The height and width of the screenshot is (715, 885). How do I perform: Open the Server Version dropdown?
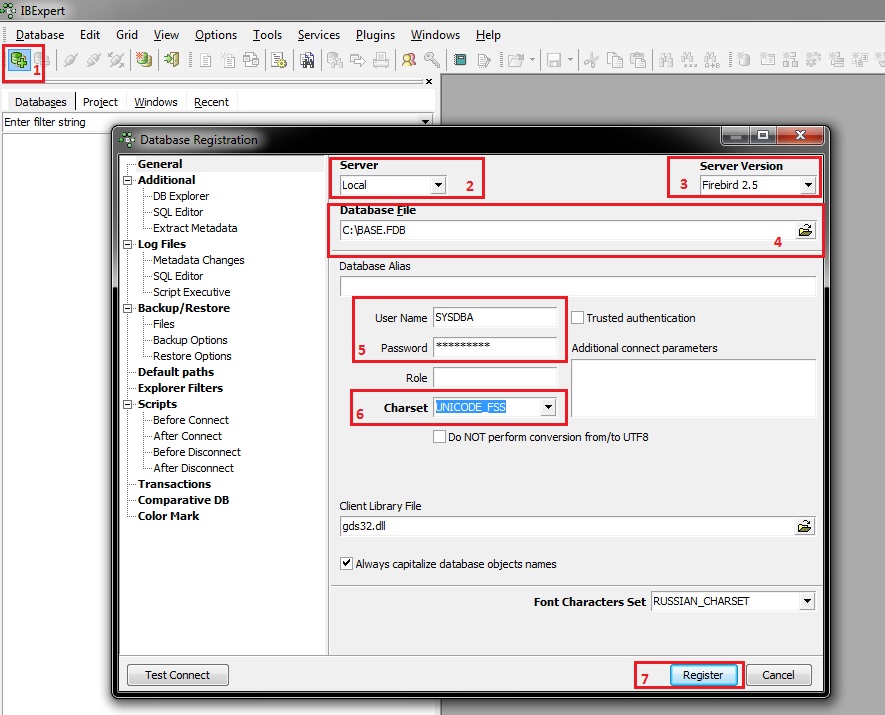pos(807,185)
